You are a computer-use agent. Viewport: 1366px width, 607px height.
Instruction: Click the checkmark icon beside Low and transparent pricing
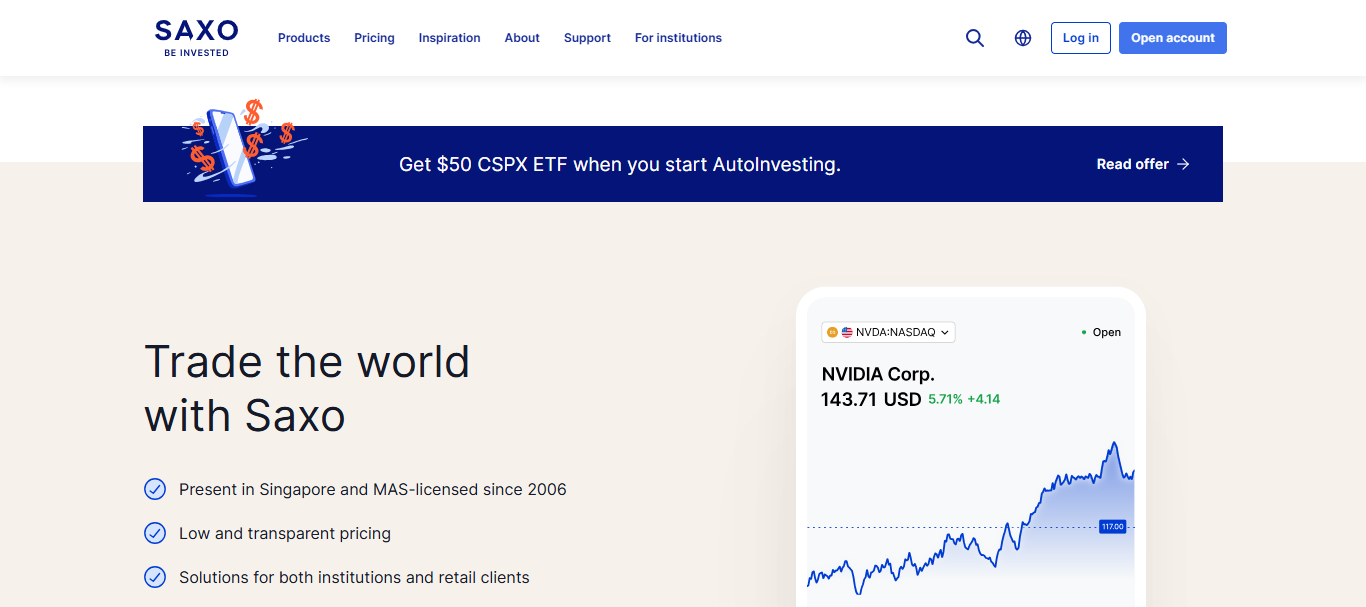pos(155,533)
